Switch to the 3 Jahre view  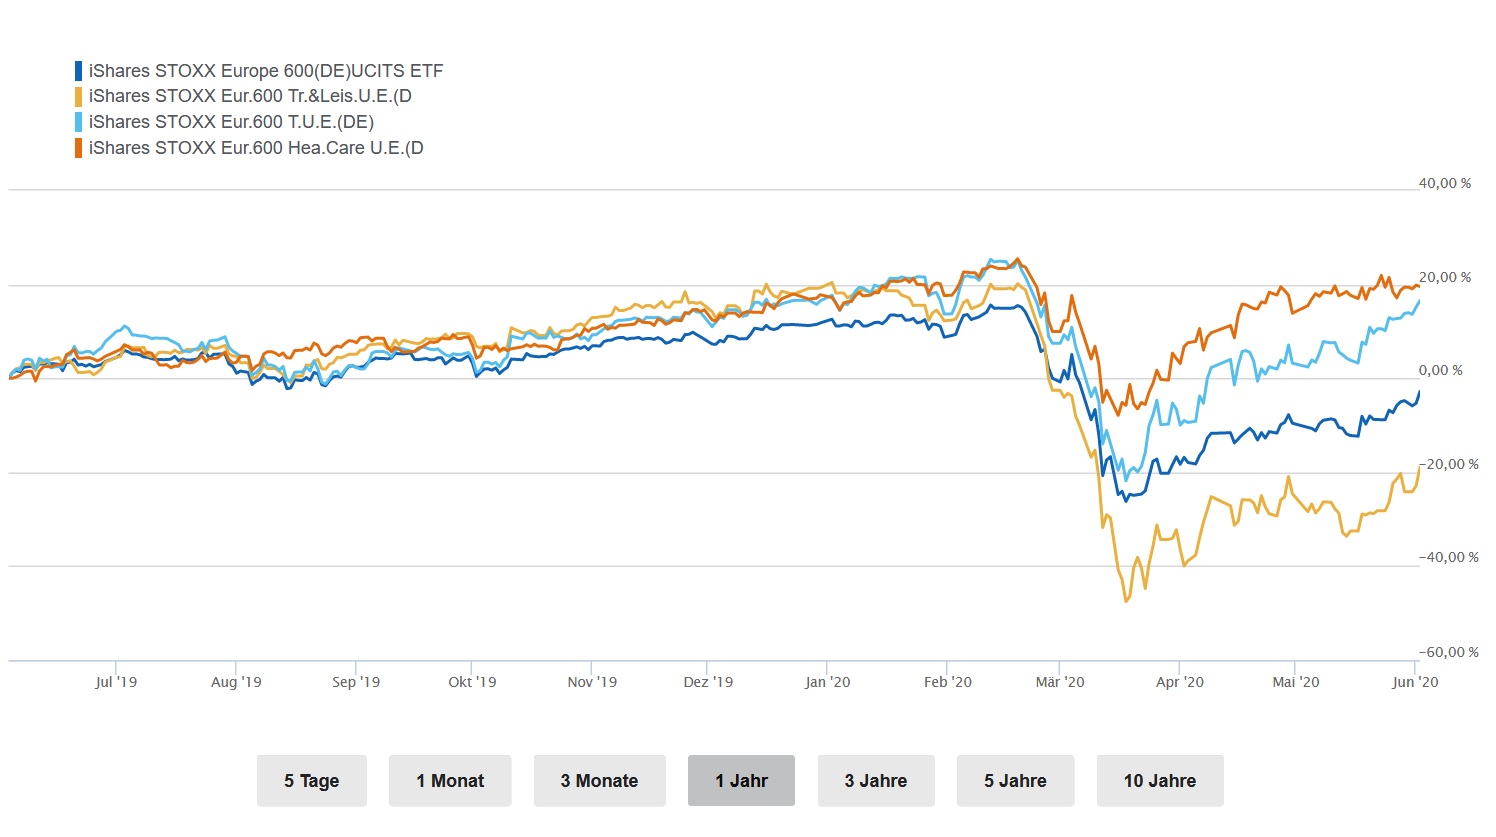(x=876, y=781)
